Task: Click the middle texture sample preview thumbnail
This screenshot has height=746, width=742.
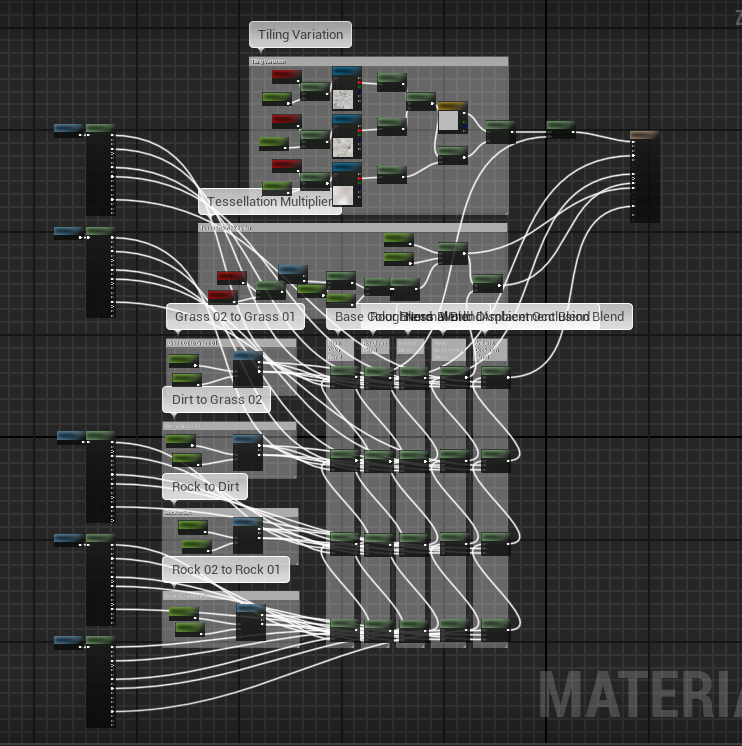Action: point(345,146)
